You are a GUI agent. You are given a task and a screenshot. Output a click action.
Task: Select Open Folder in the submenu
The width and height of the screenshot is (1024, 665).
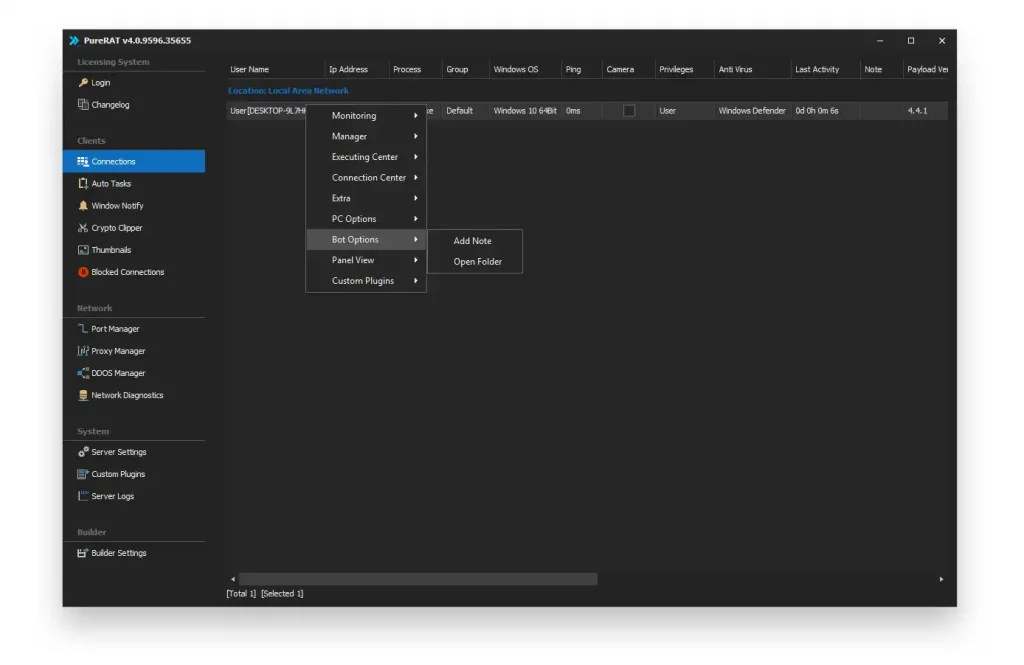[477, 262]
